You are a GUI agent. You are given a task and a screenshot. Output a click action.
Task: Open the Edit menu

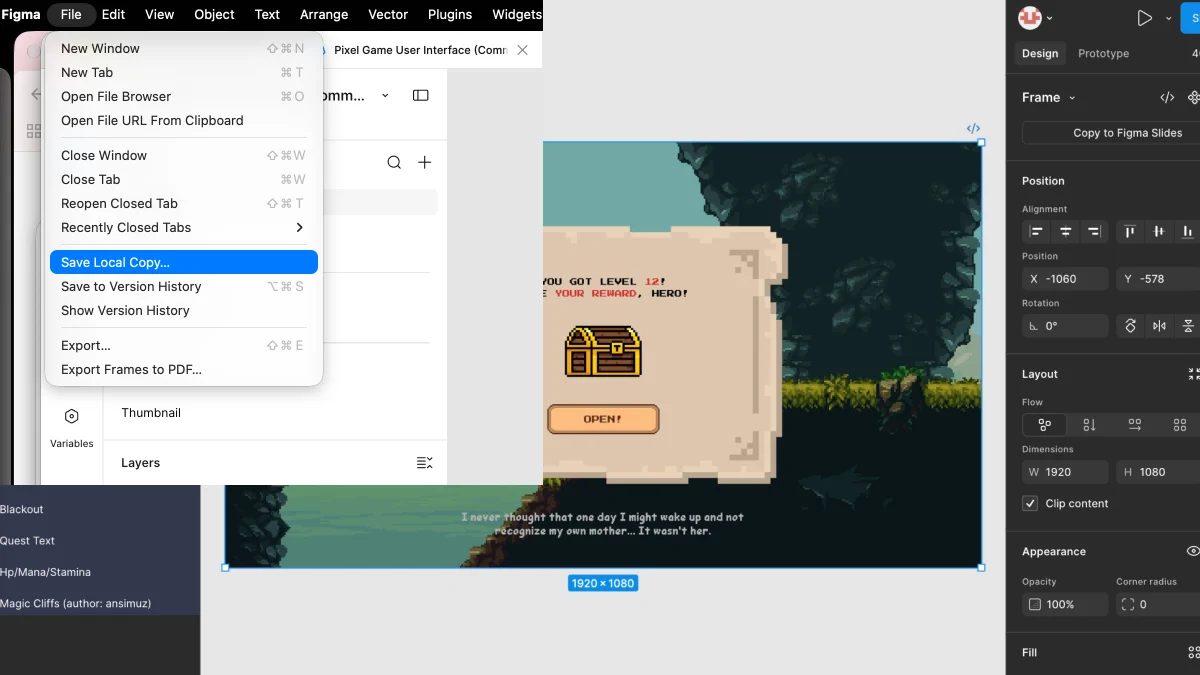[x=113, y=14]
